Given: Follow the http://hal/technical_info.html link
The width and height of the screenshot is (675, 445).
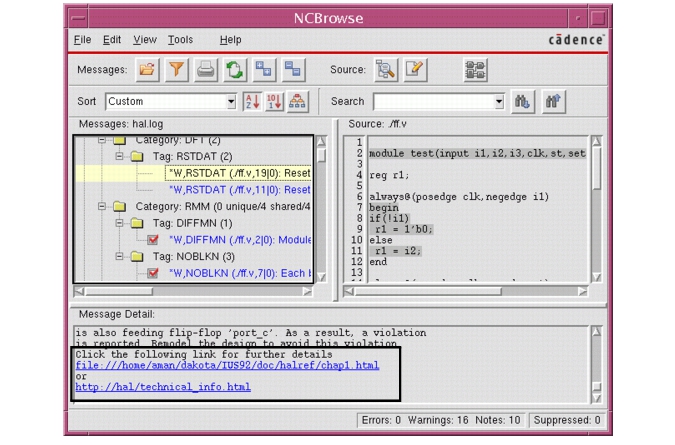Looking at the screenshot, I should (163, 386).
